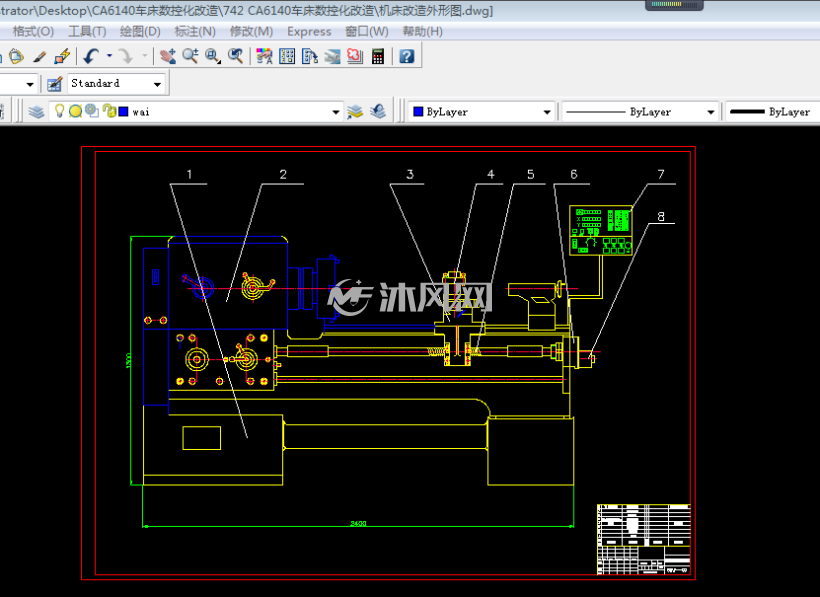
Task: Select the 2400 dimension text in drawing
Action: click(358, 523)
